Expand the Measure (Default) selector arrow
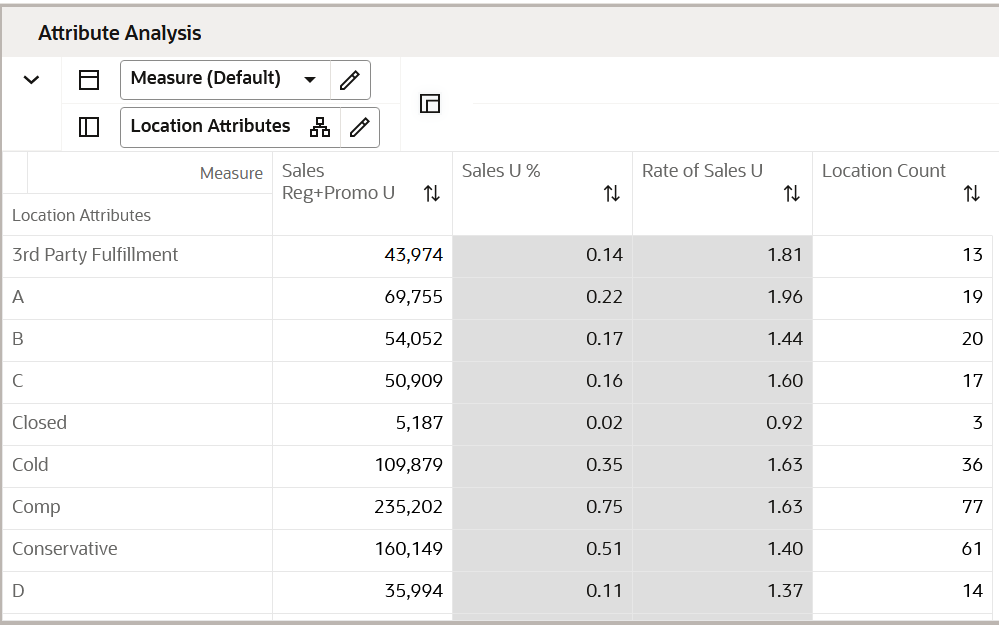Viewport: 999px width, 630px height. tap(310, 78)
